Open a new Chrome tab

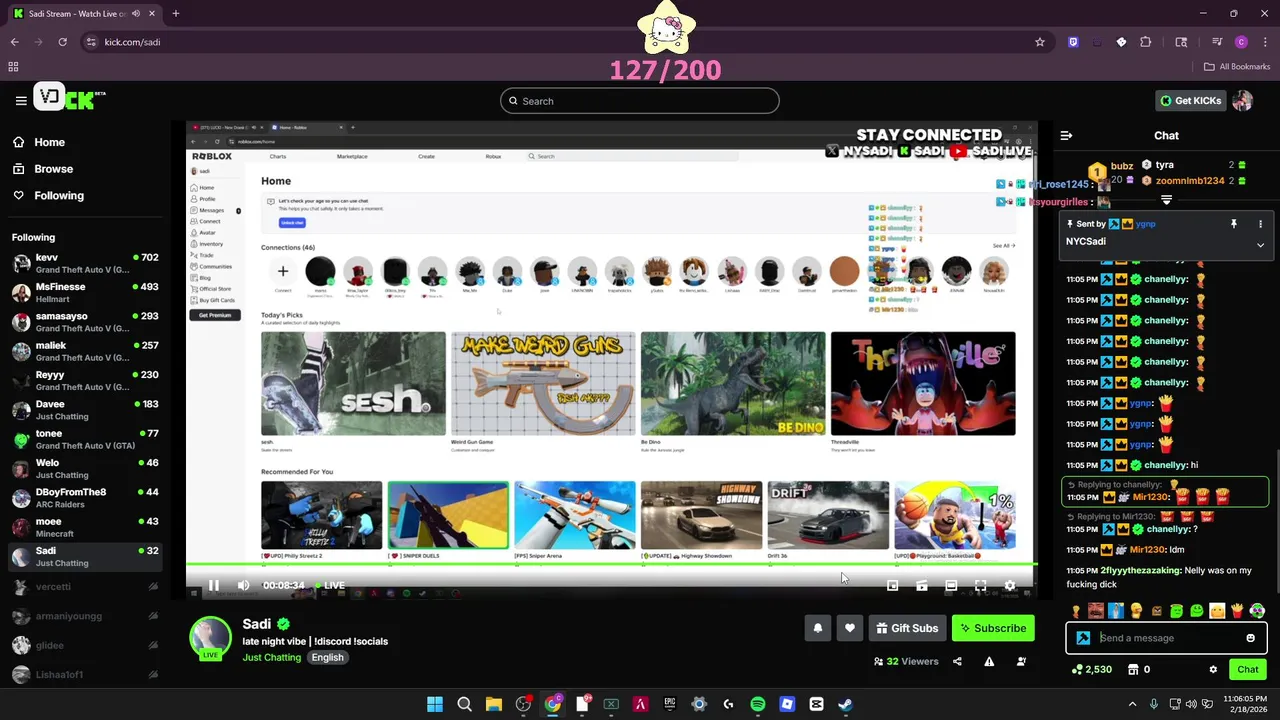[175, 14]
